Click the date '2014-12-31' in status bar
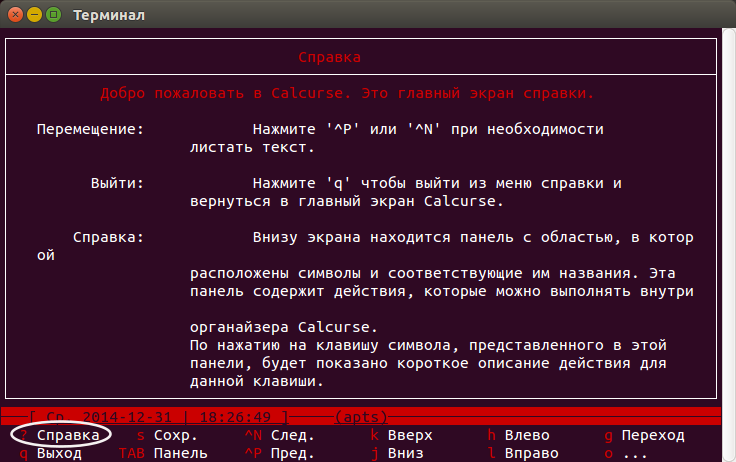This screenshot has height=462, width=736. pos(127,417)
